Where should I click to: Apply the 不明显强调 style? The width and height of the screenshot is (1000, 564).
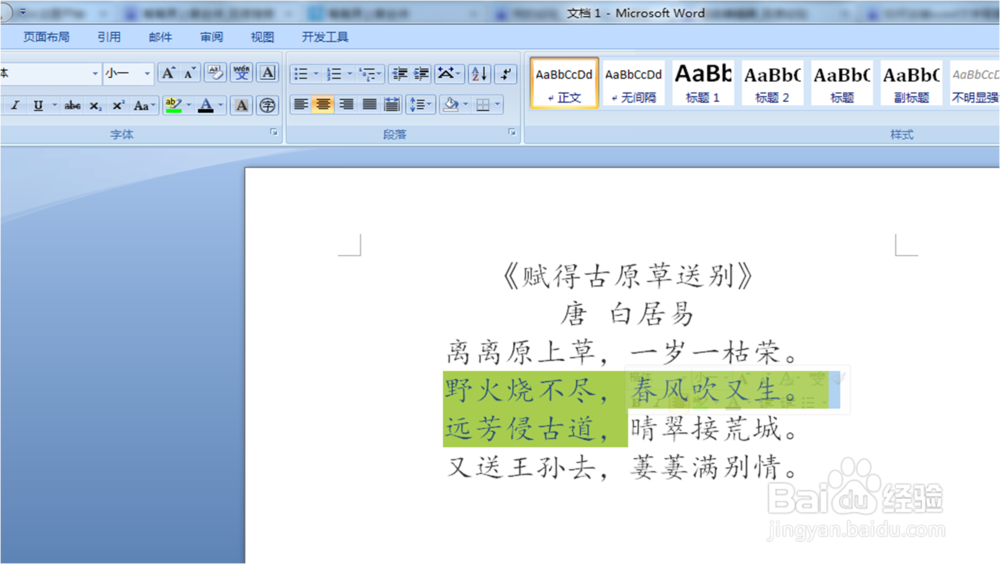(974, 84)
